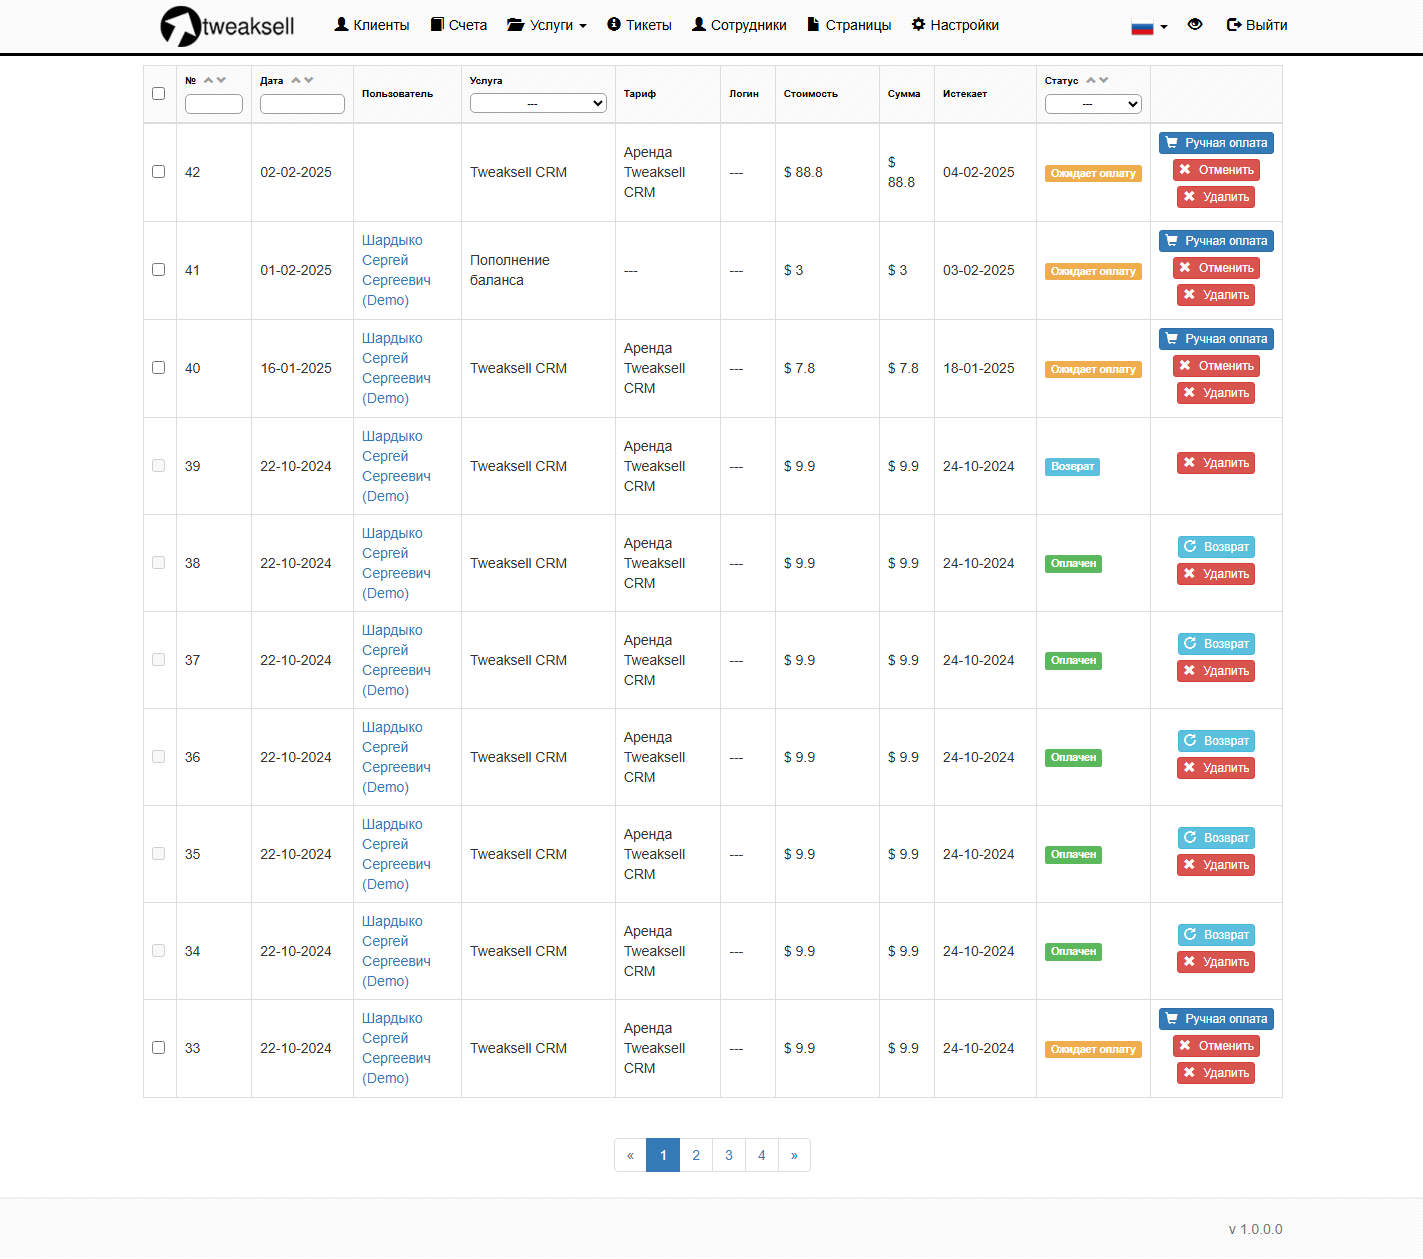Expand the language flag dropdown
The image size is (1423, 1259).
[x=1149, y=27]
